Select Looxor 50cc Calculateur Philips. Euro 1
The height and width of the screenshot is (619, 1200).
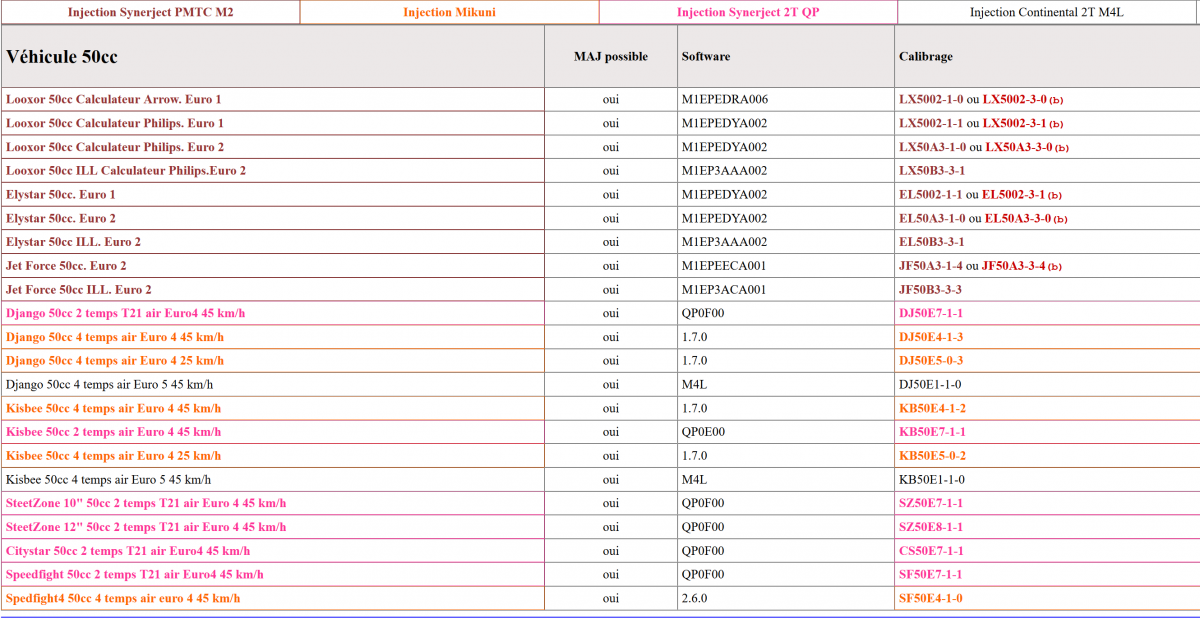[115, 123]
